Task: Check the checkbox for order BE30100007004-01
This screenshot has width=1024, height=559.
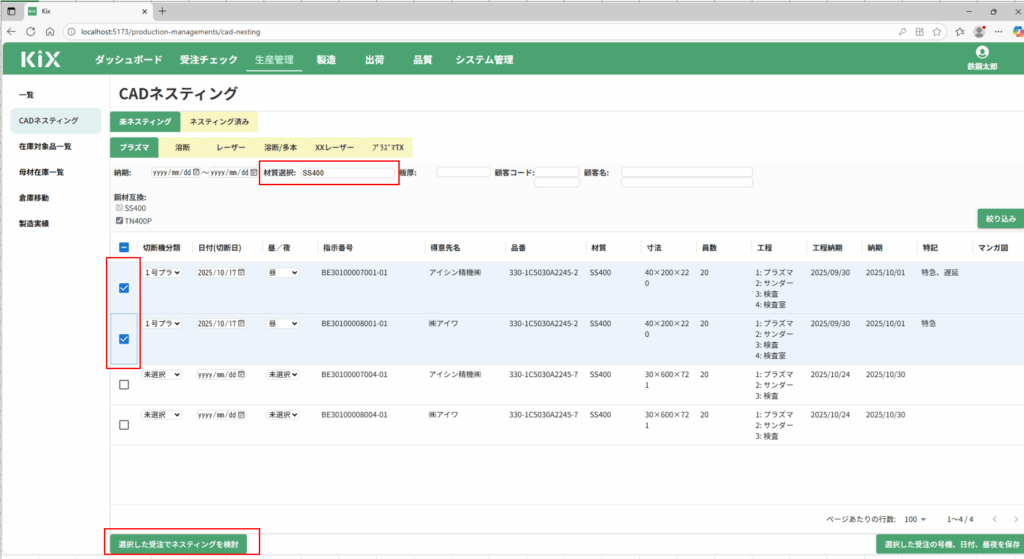Action: 123,384
